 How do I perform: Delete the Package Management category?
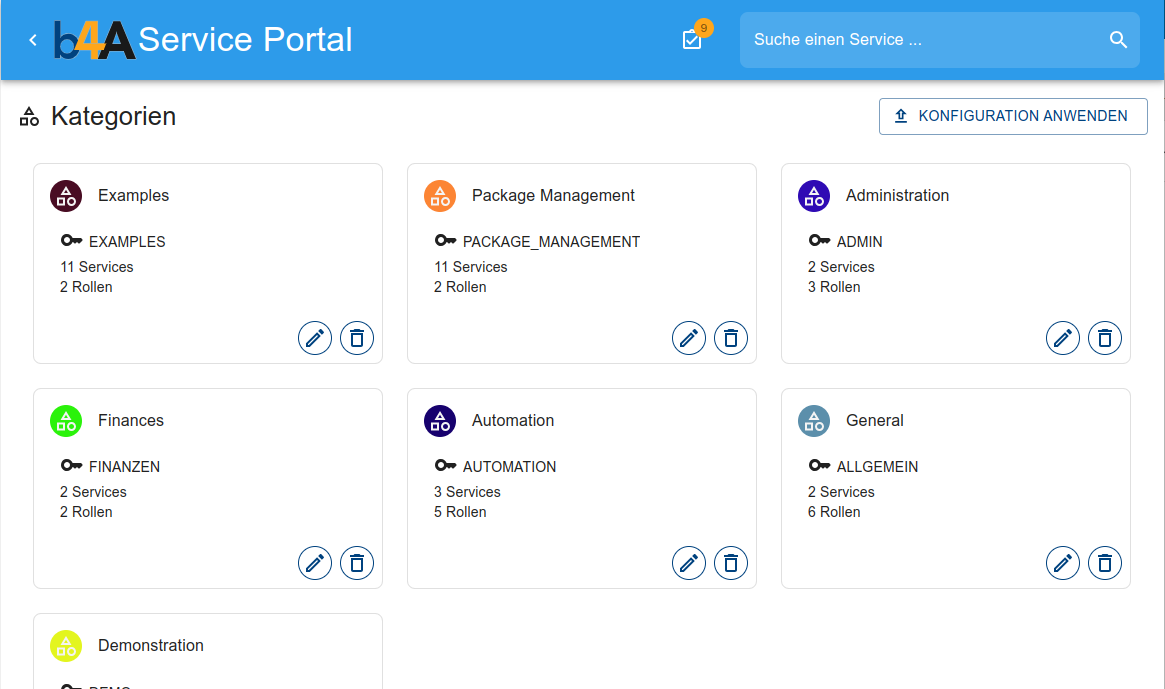[x=731, y=338]
